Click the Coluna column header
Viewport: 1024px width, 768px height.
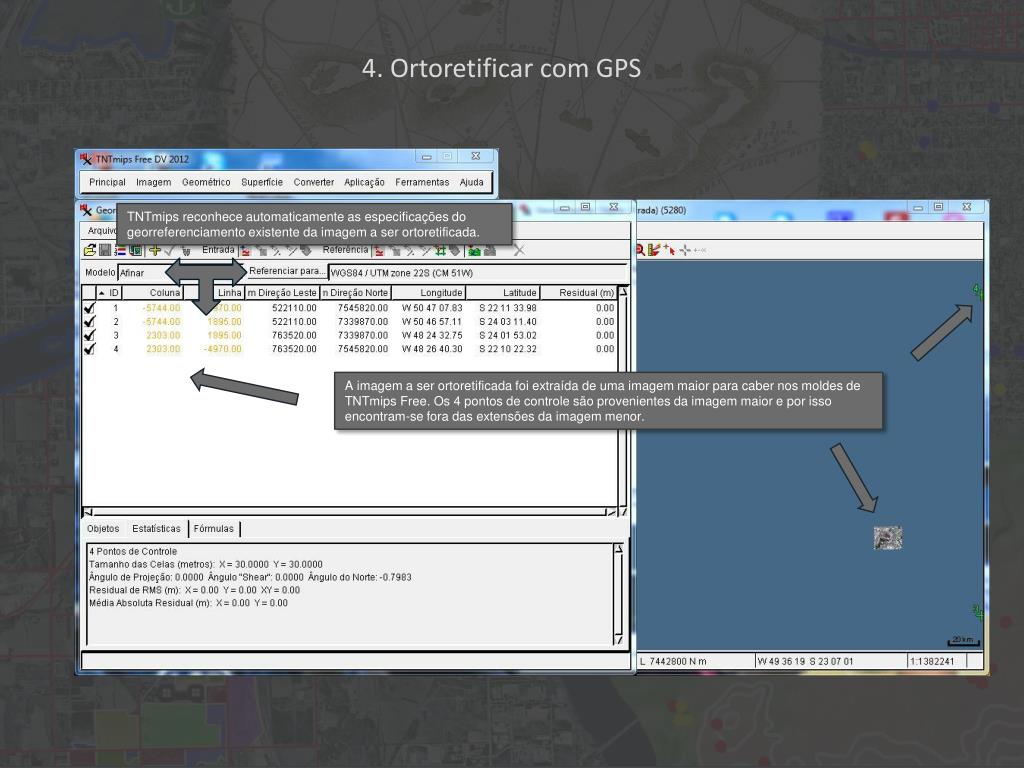point(152,293)
